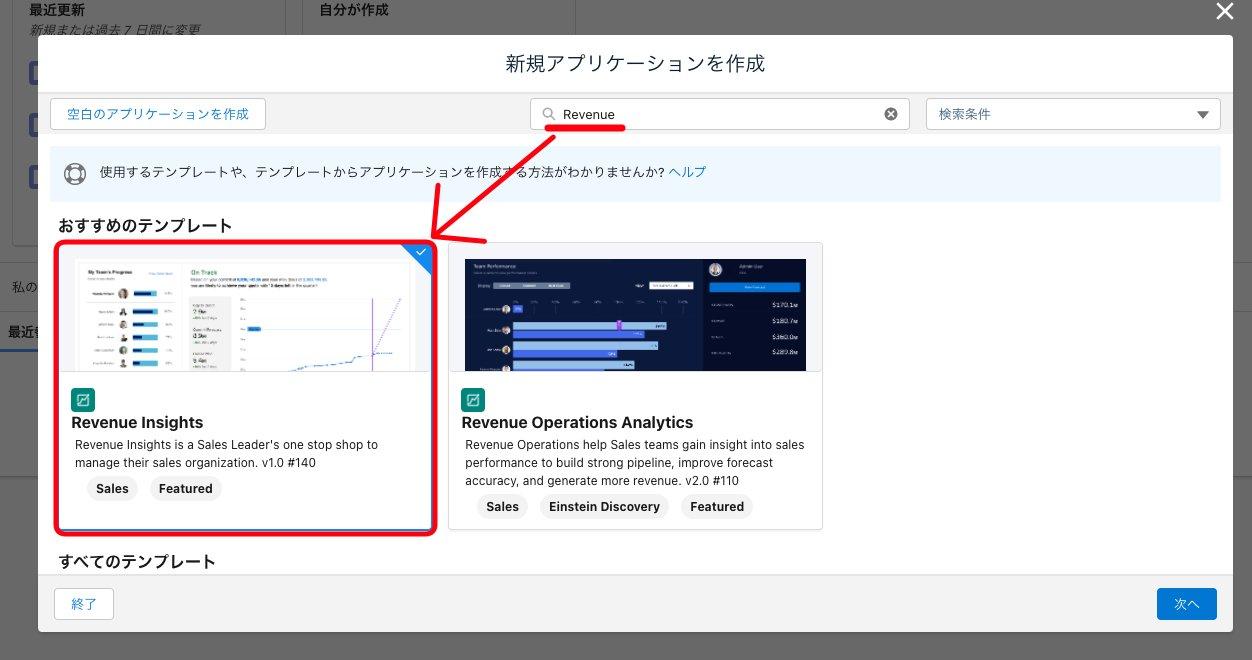Viewport: 1252px width, 660px height.
Task: Focus the Revenue search field
Action: pos(720,114)
